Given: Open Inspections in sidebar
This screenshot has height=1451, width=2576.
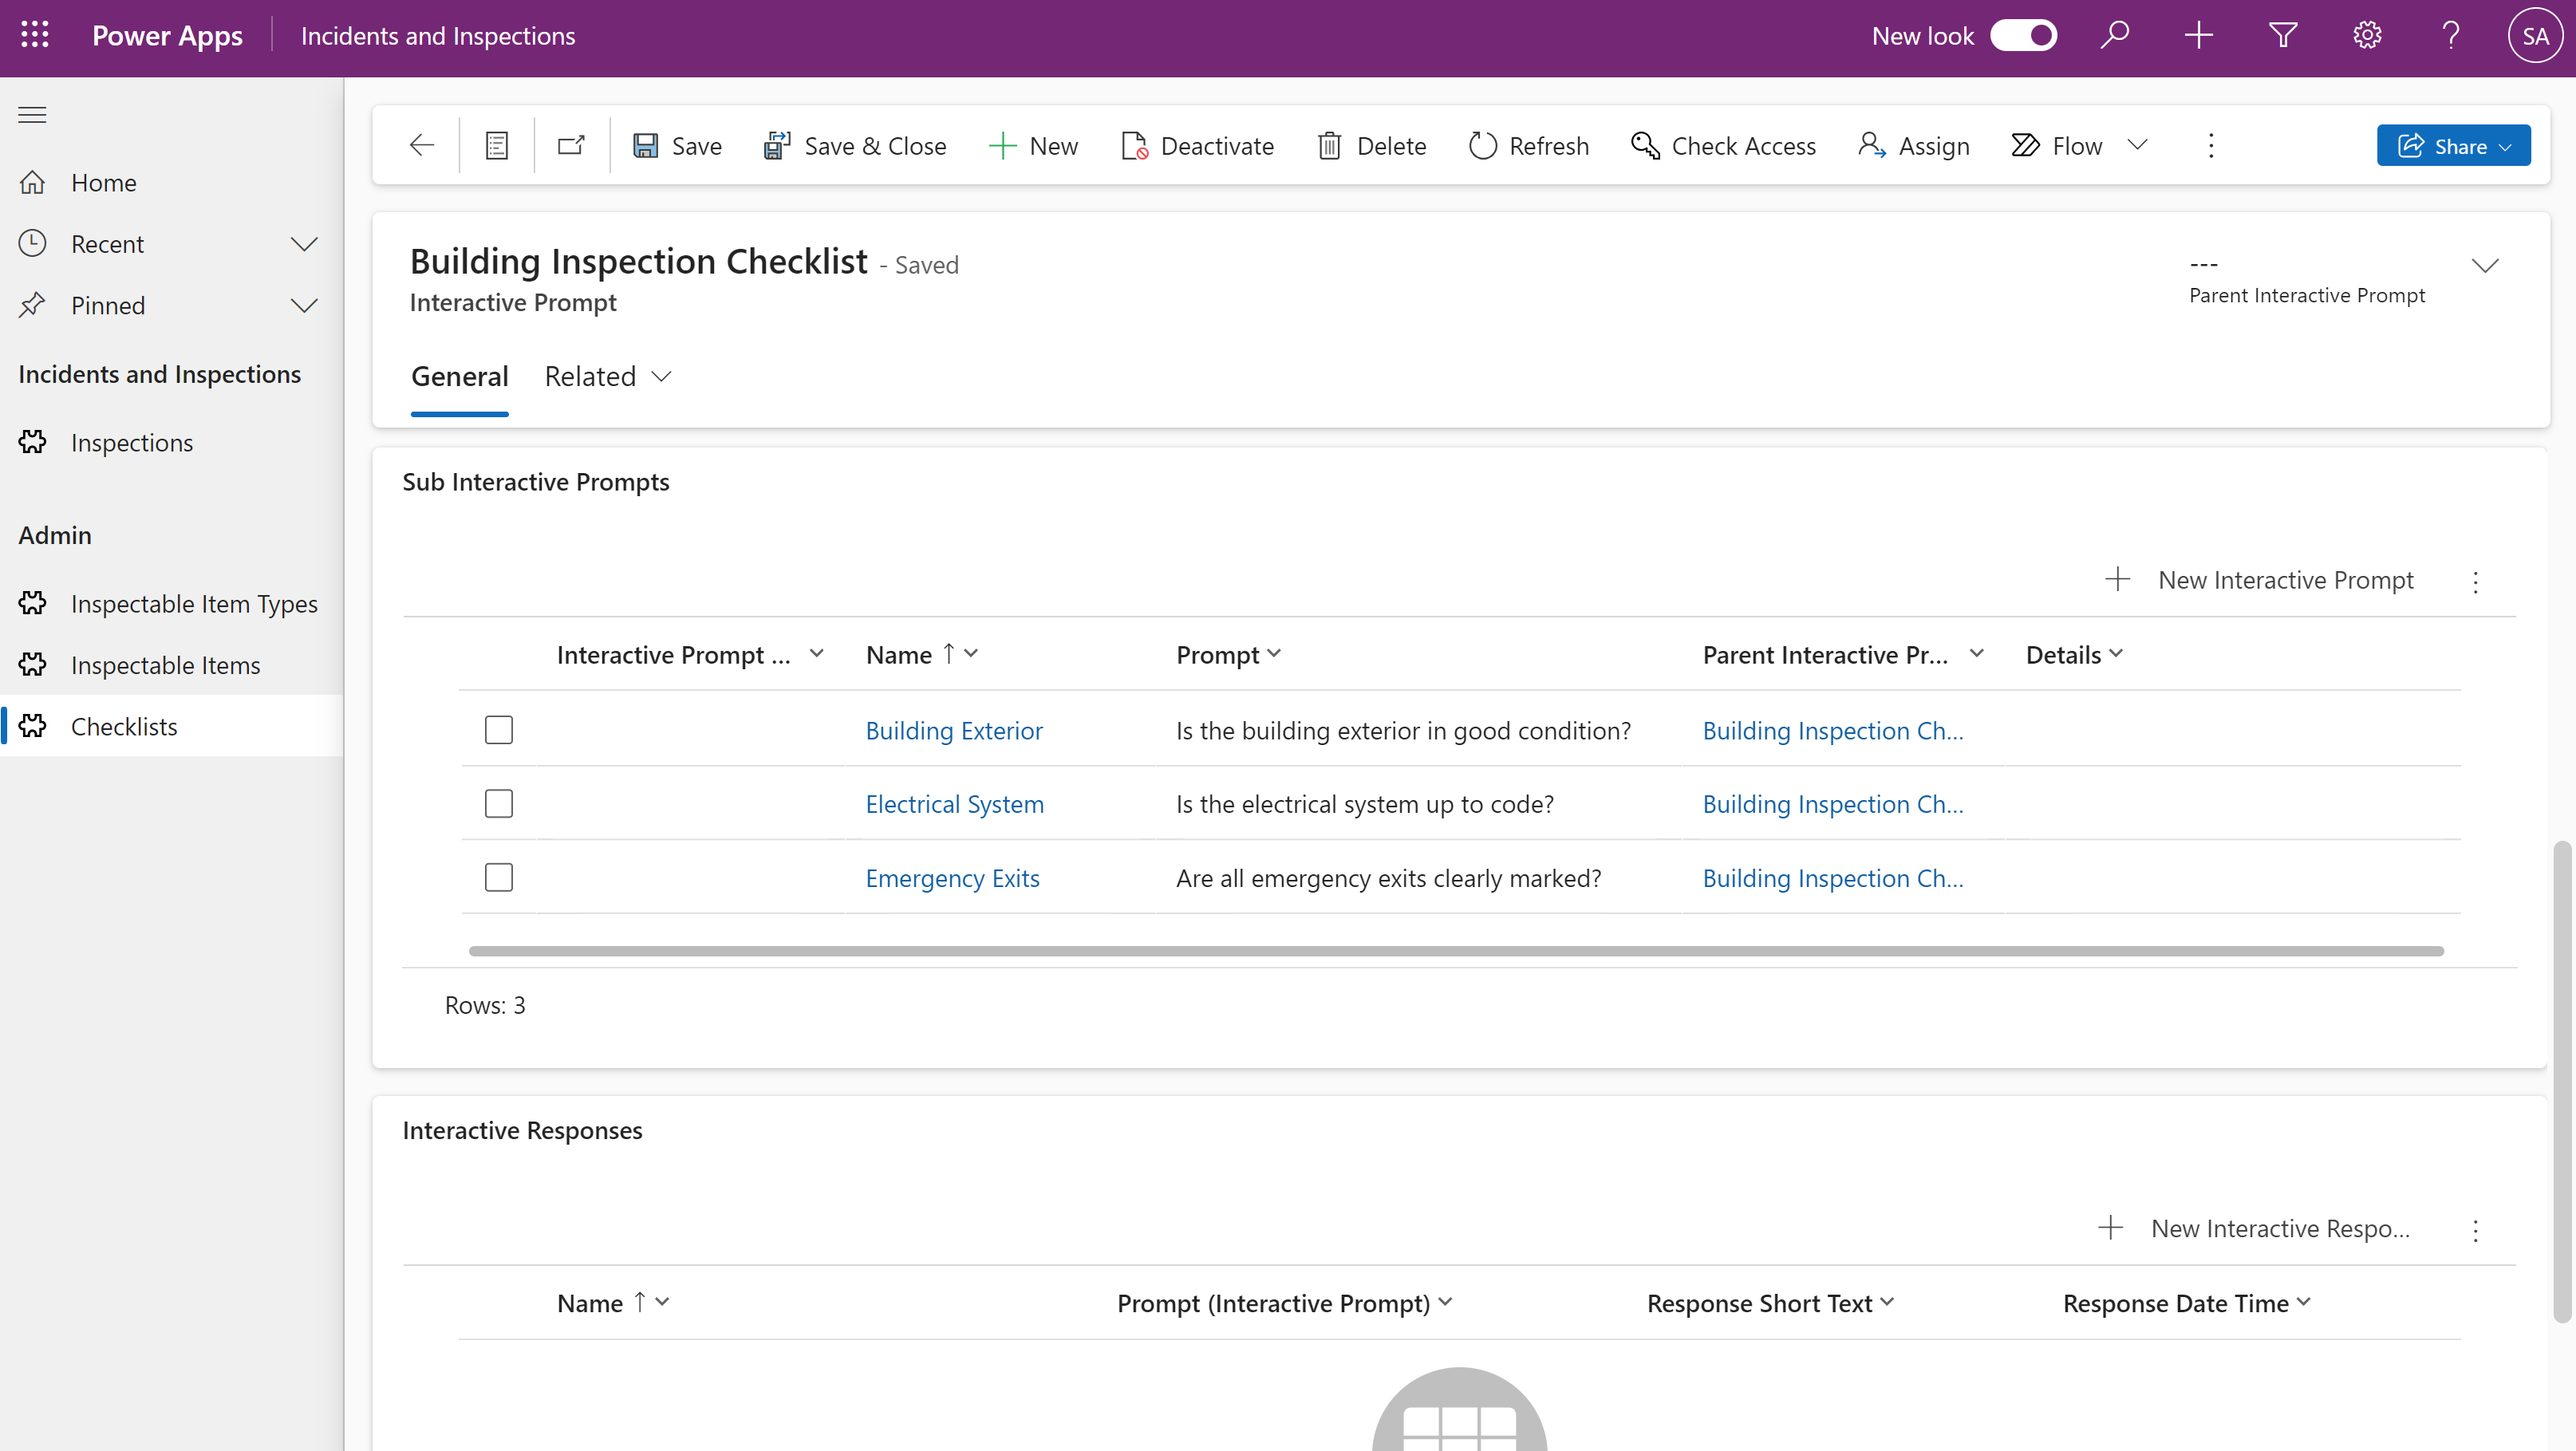Looking at the screenshot, I should pos(172,443).
